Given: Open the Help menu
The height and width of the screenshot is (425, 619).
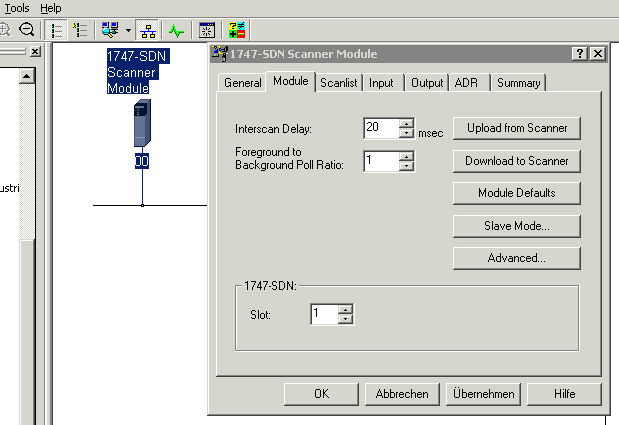Looking at the screenshot, I should pos(50,8).
